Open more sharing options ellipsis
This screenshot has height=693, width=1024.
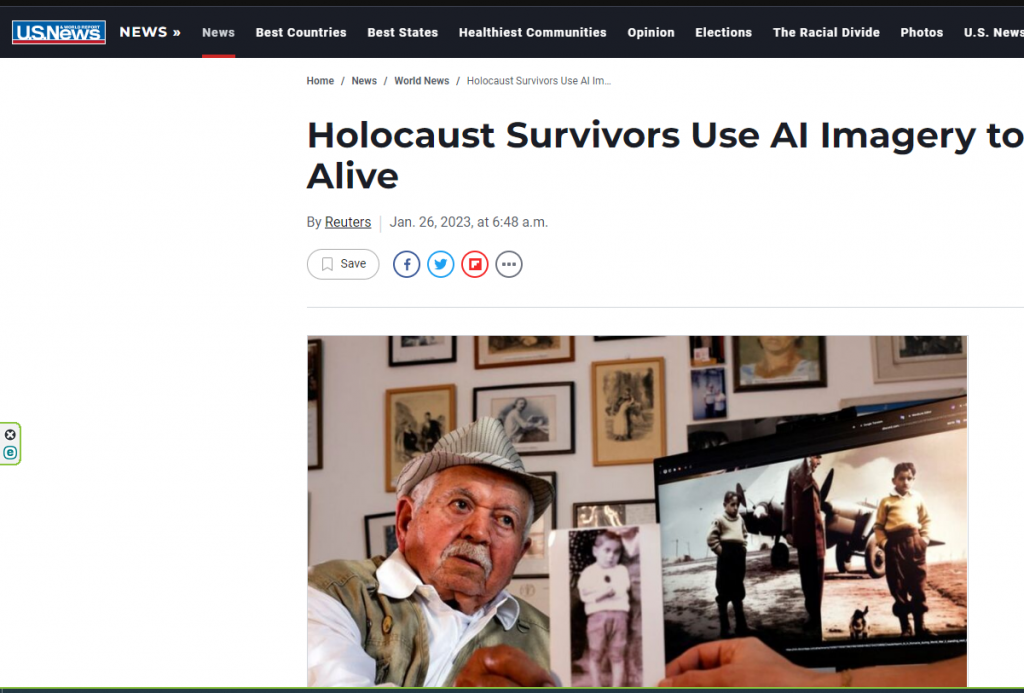[509, 265]
